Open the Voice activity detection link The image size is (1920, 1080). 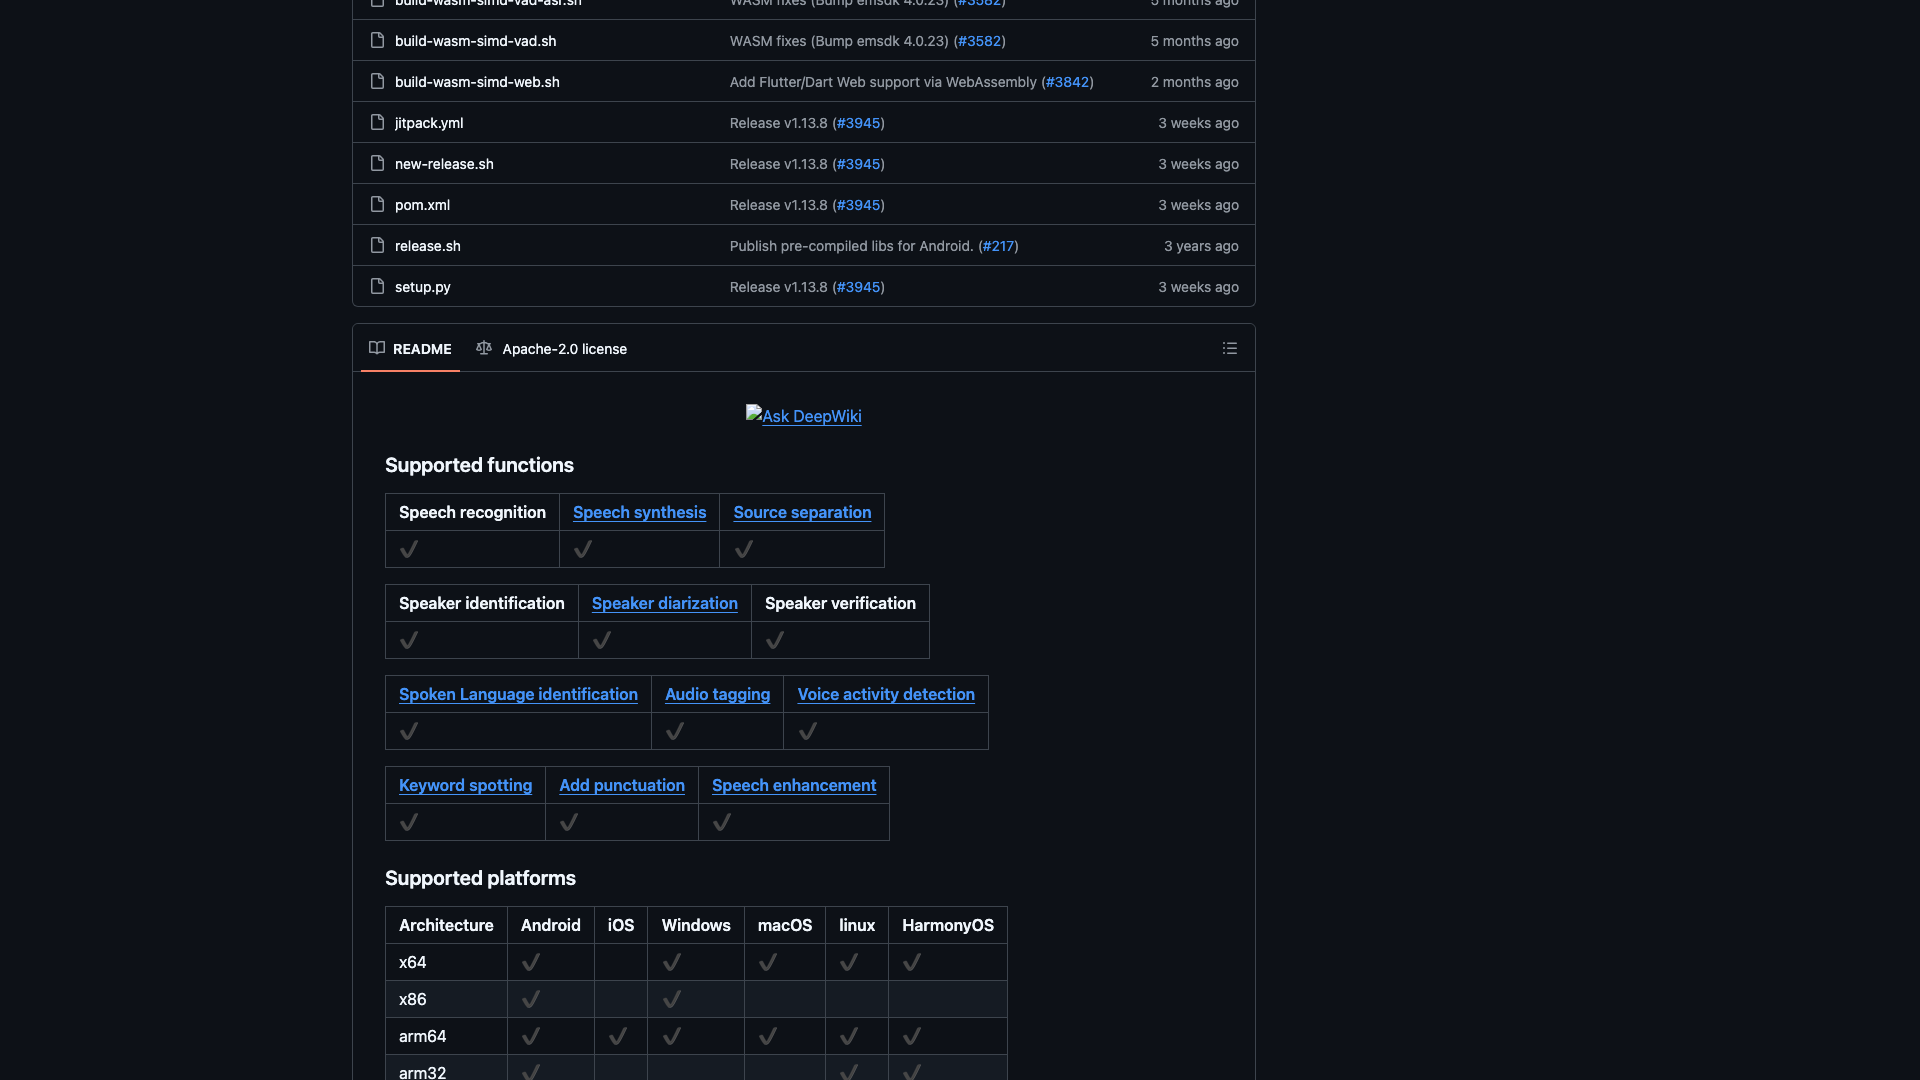click(x=886, y=694)
